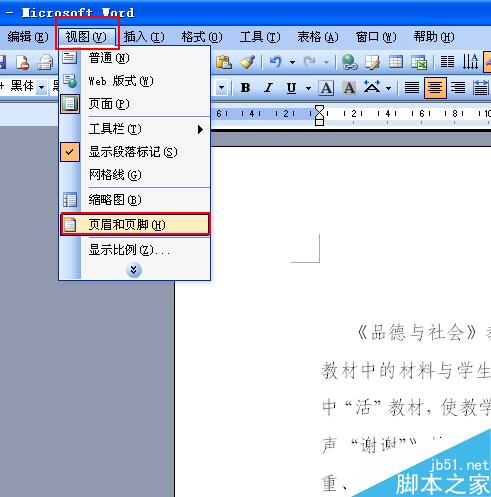Open the 视图(V) View menu
The image size is (491, 497).
point(86,37)
